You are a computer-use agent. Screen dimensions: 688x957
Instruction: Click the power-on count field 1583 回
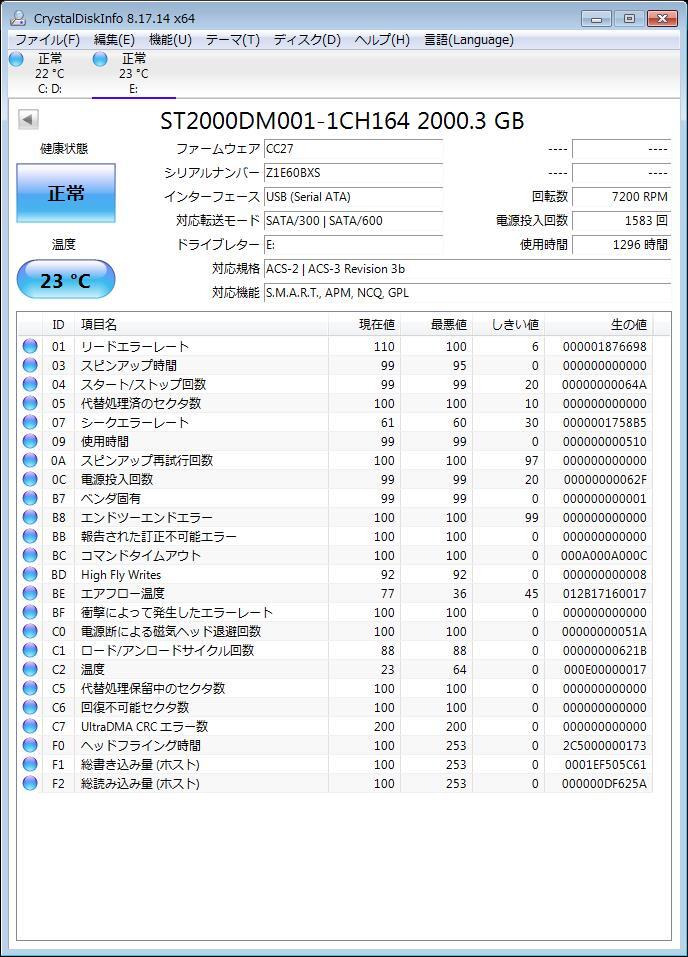point(621,221)
